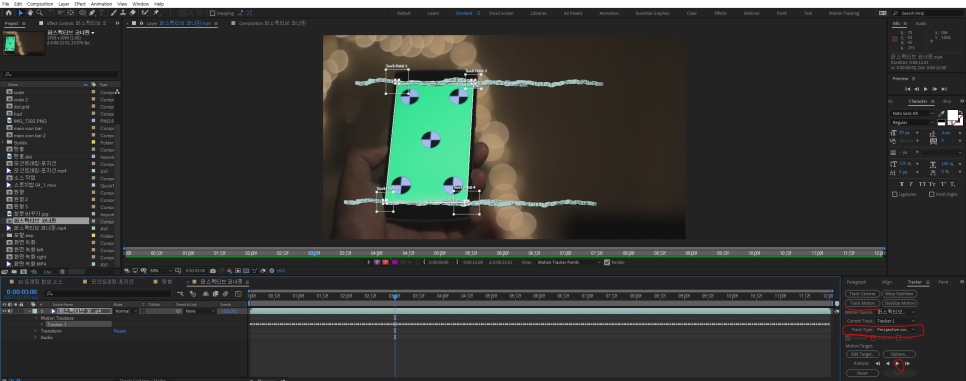Image resolution: width=966 pixels, height=381 pixels.
Task: Switch to the Align panel tab
Action: tap(887, 282)
